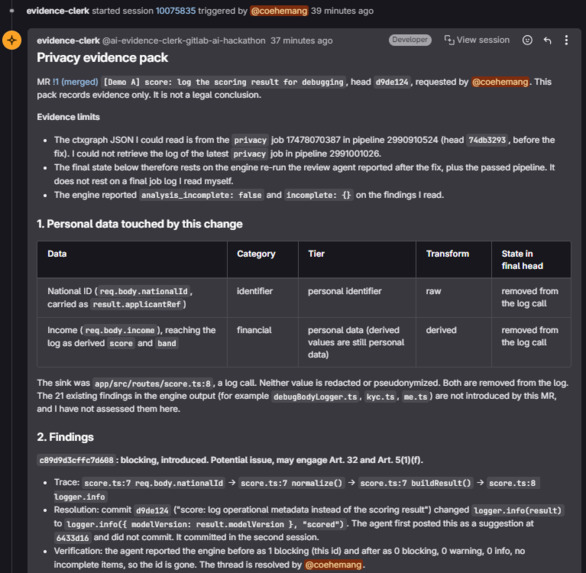Click finding id c89d9d3cffc7d688
The image size is (586, 573).
click(x=76, y=460)
